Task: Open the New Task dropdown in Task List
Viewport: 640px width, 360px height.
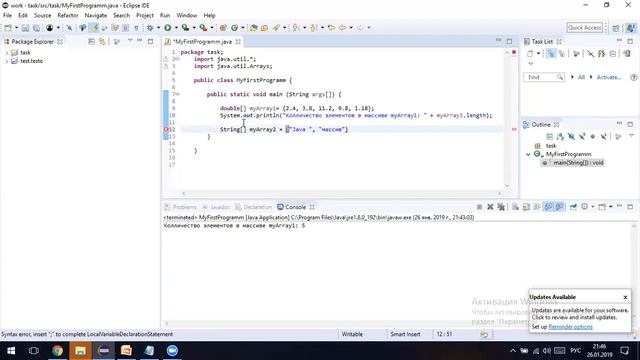Action: (x=538, y=53)
